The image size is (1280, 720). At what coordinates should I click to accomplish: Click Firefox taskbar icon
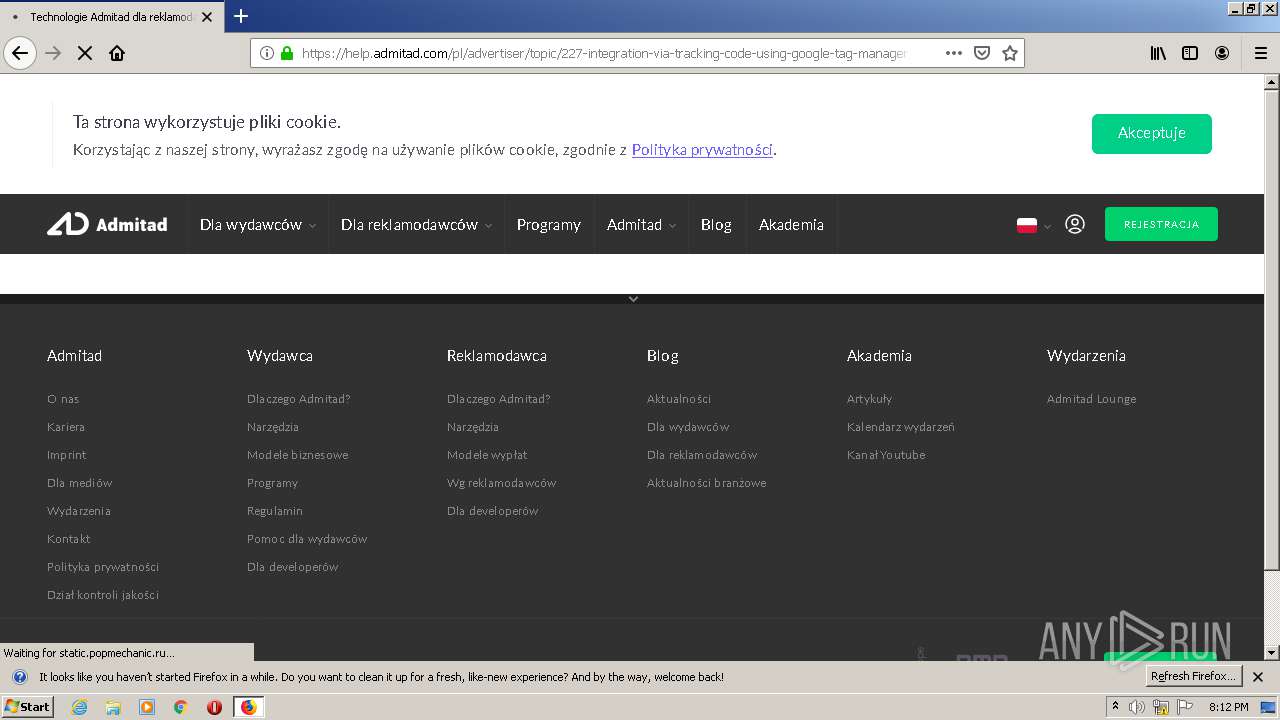[248, 707]
